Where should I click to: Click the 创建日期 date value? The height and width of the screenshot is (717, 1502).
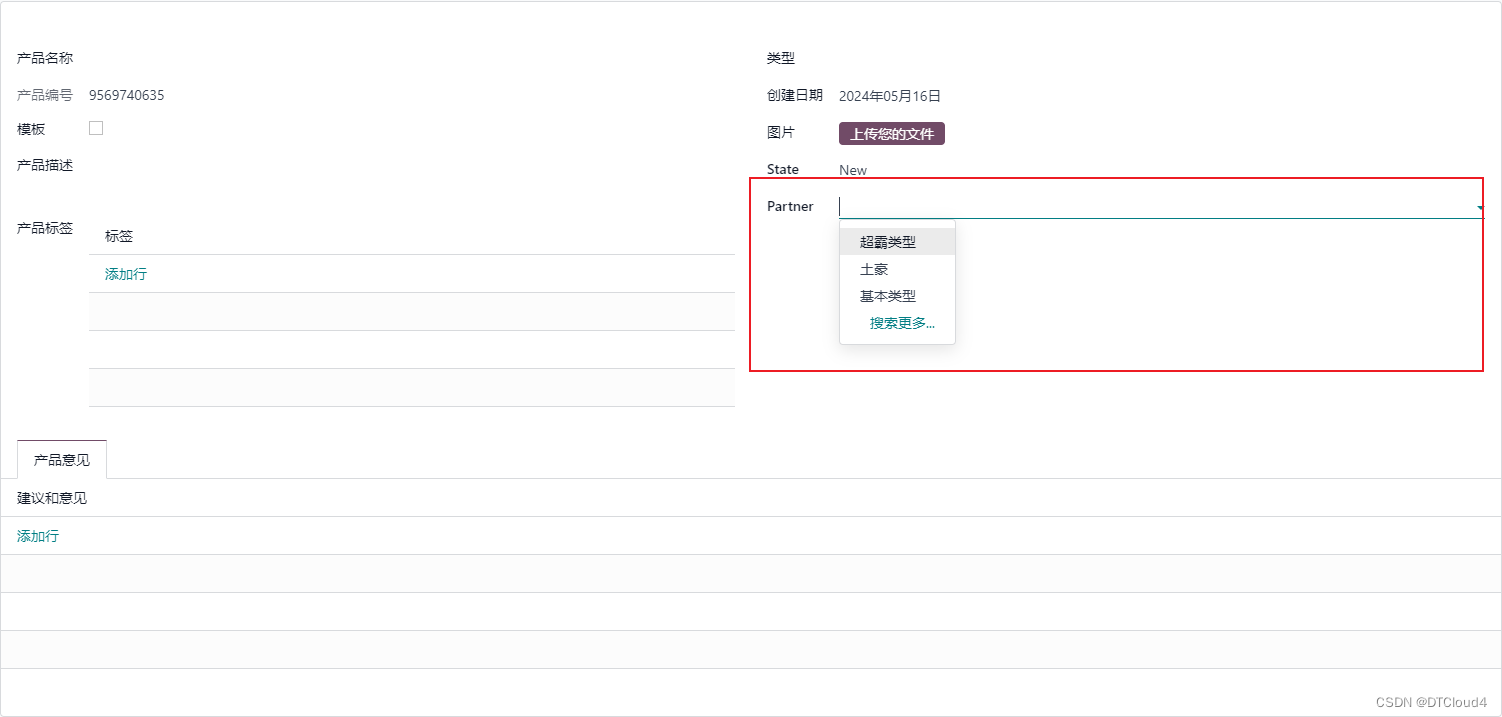click(x=888, y=95)
